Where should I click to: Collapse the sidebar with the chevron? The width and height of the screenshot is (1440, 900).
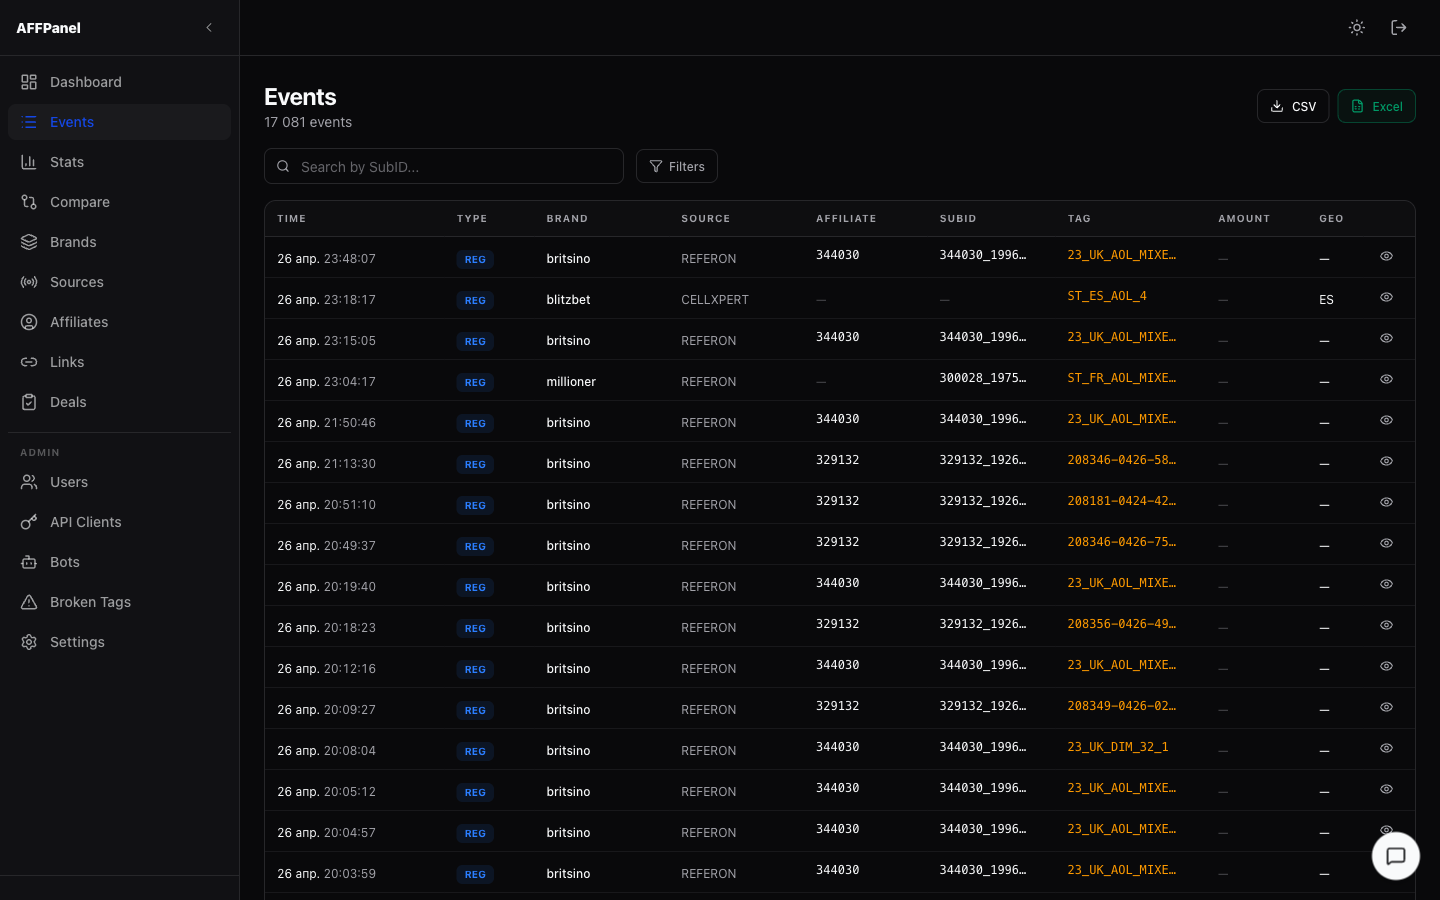[208, 27]
